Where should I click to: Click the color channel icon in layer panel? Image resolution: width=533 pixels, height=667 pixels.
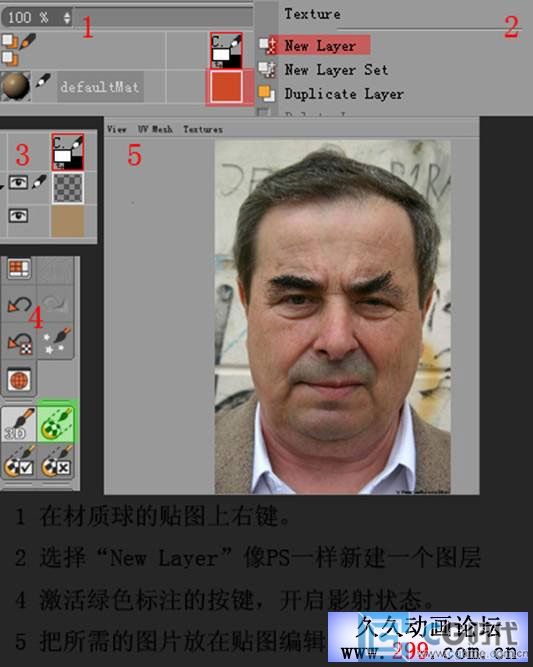[x=68, y=152]
